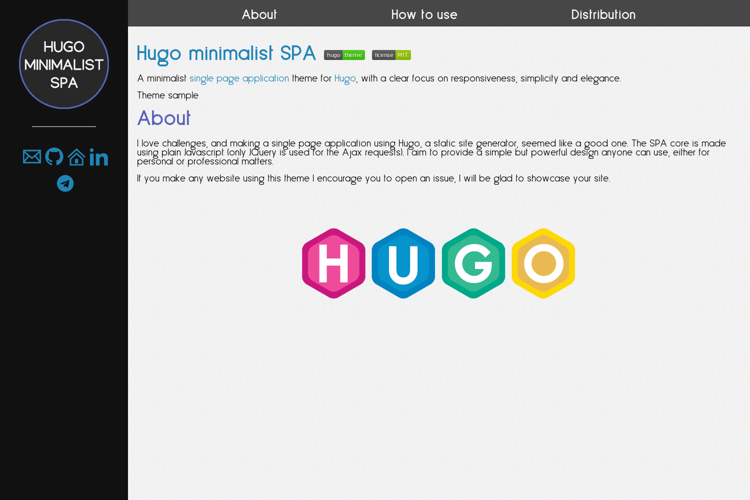The height and width of the screenshot is (500, 750).
Task: Click the Hugo Minimalist SPA circular logo
Action: click(x=64, y=64)
